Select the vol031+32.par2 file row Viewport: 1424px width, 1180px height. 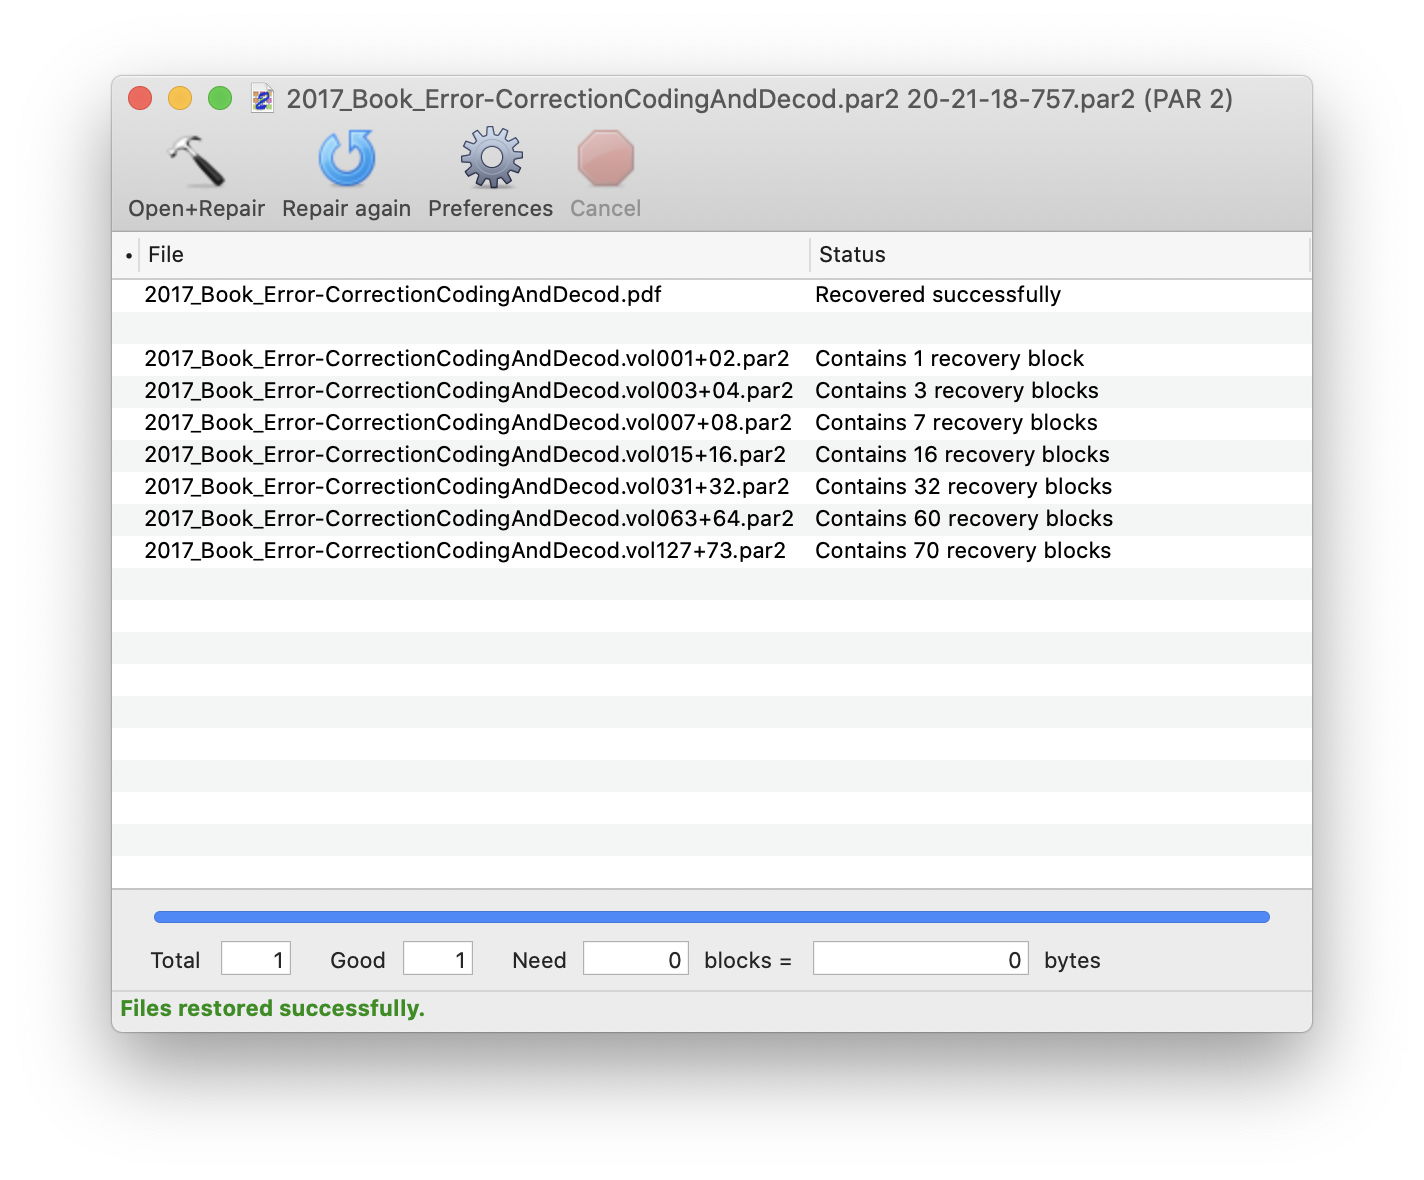(x=466, y=487)
